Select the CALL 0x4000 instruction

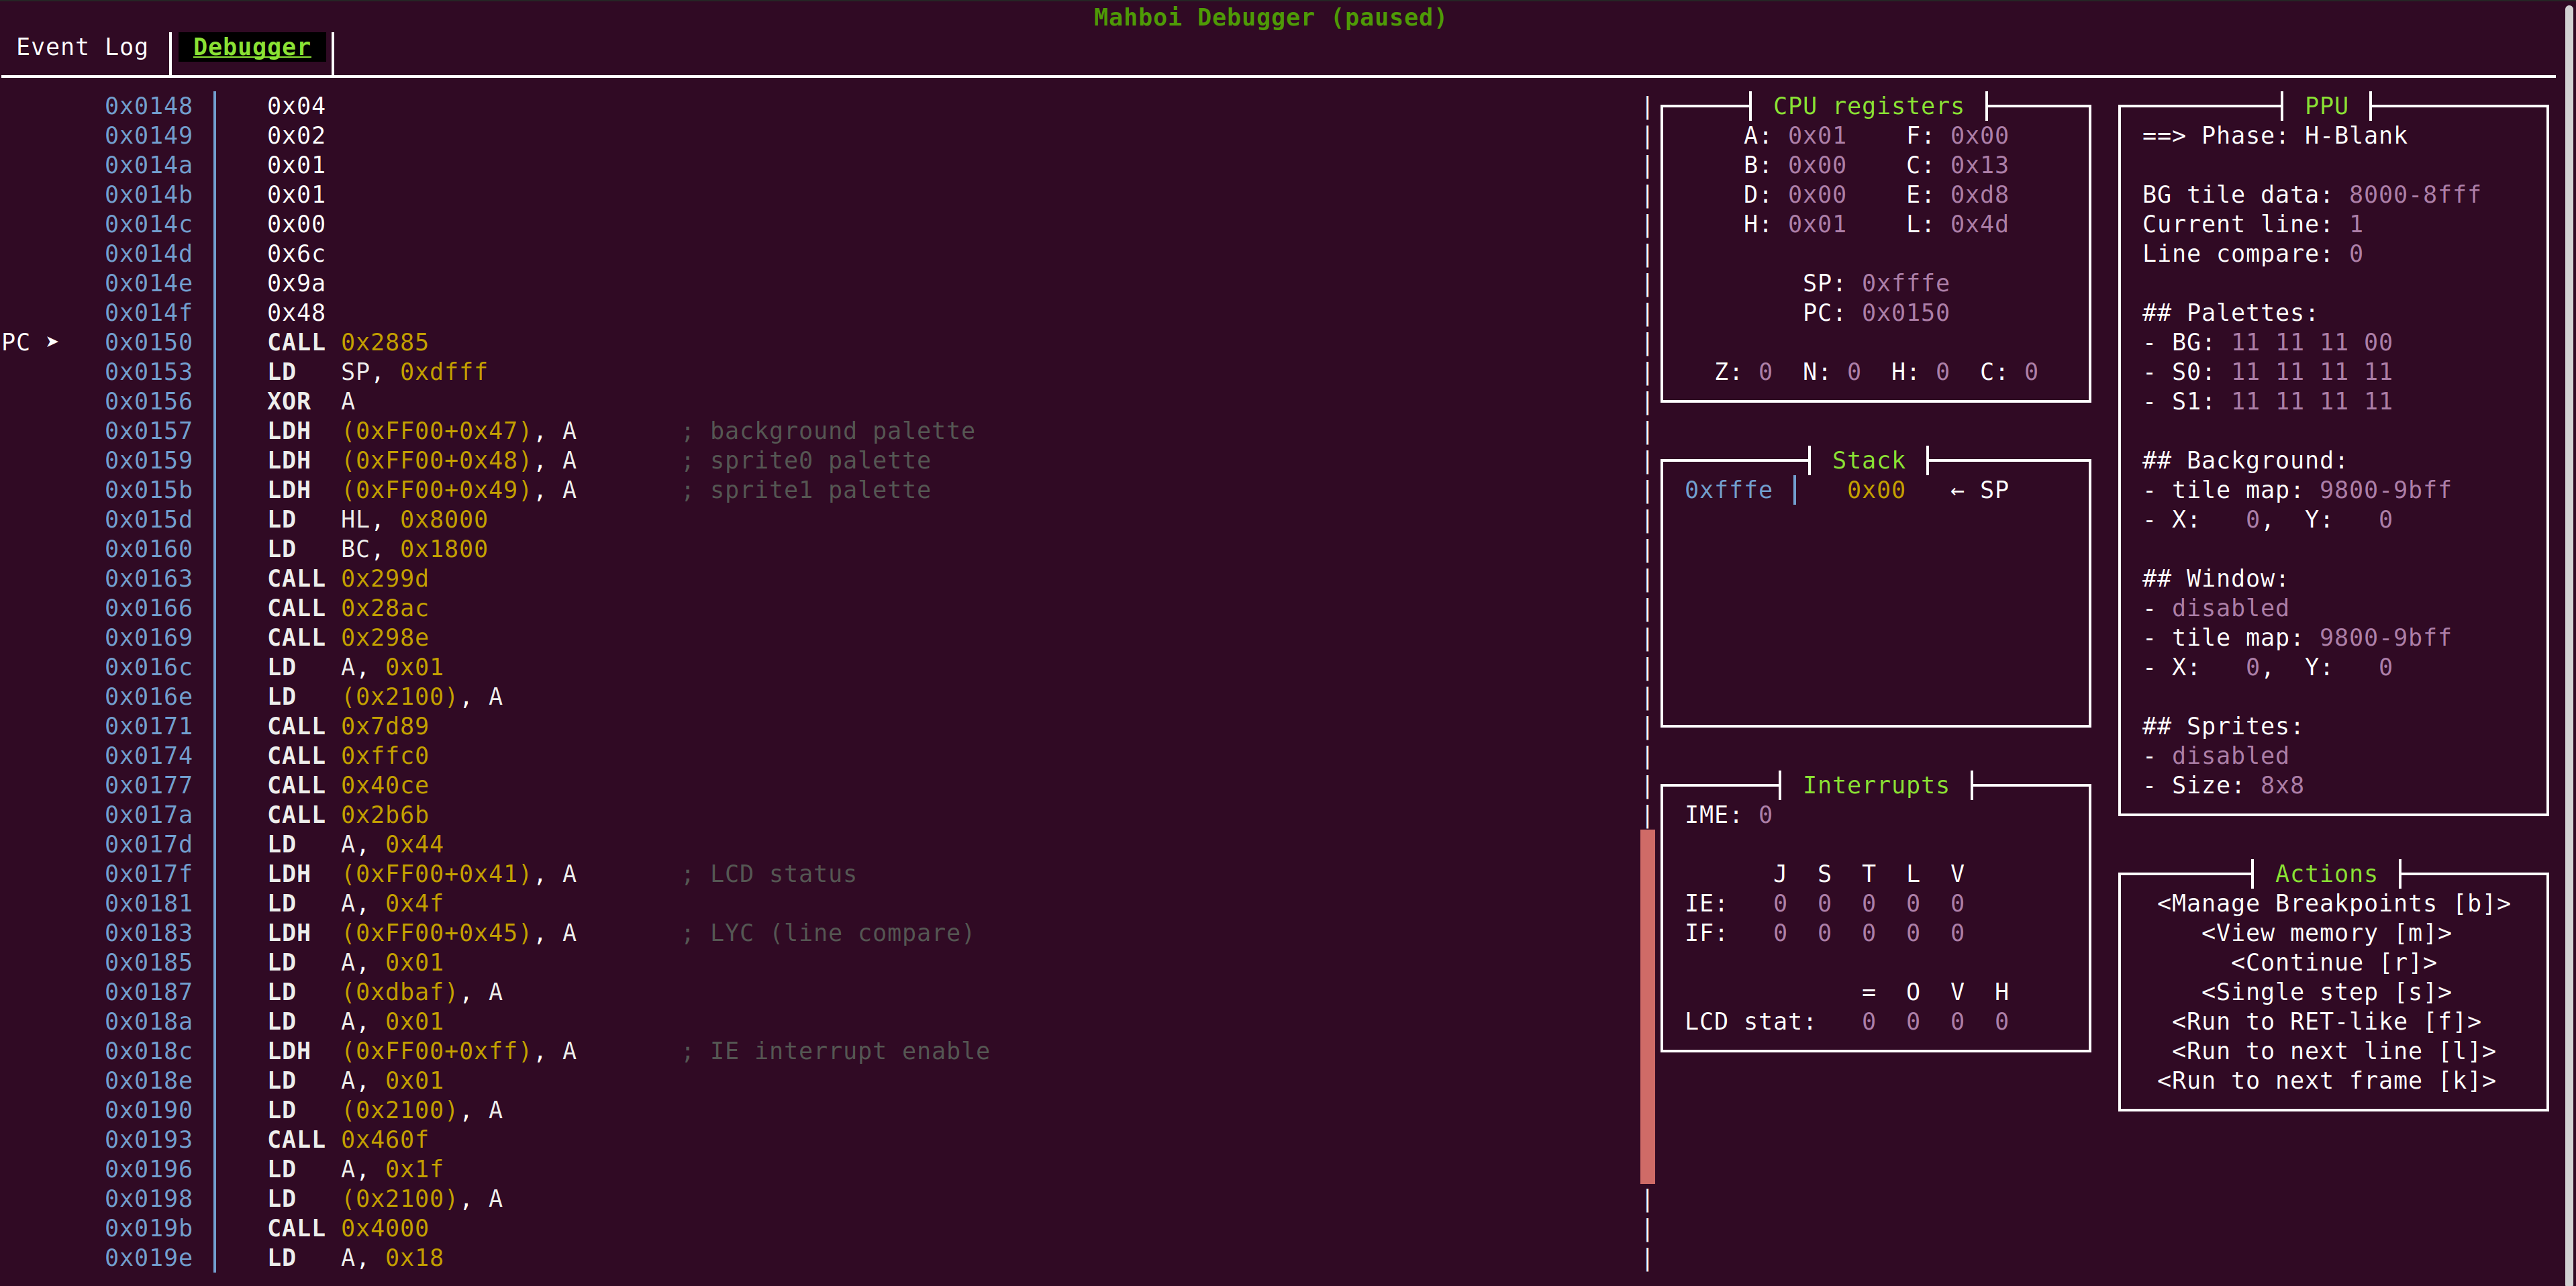point(347,1228)
